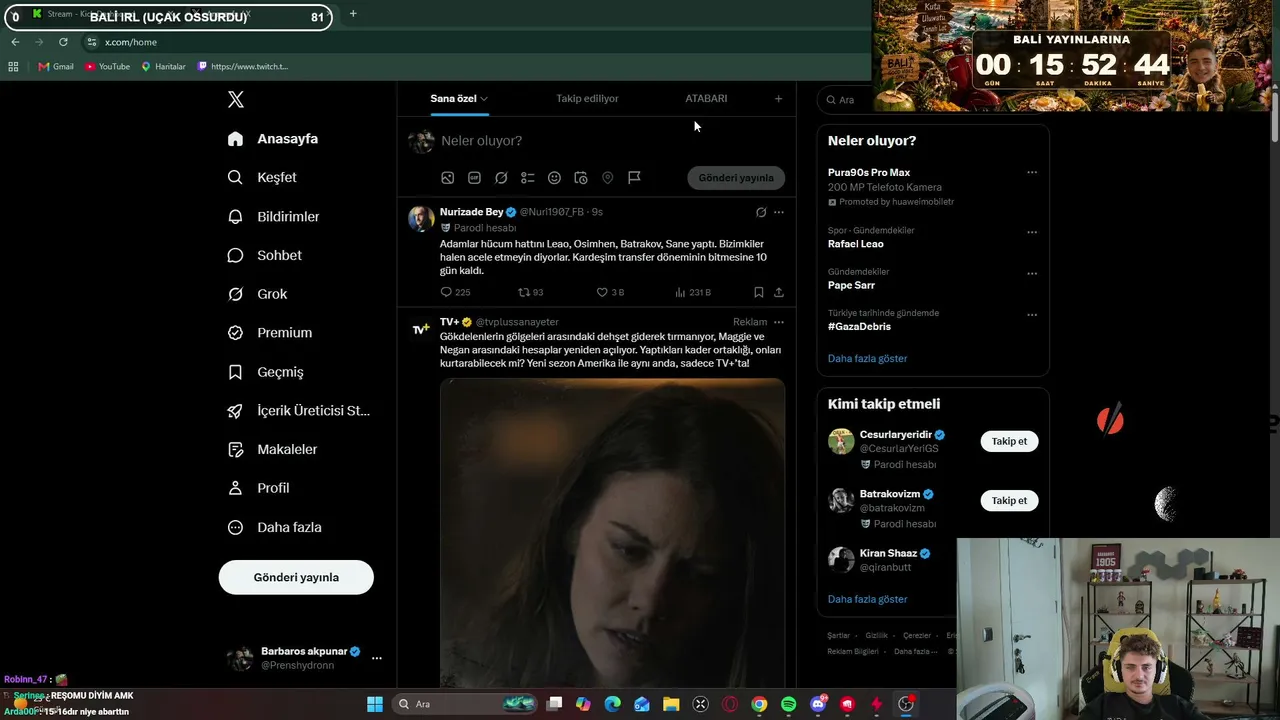Open Discord from the taskbar

[x=818, y=704]
